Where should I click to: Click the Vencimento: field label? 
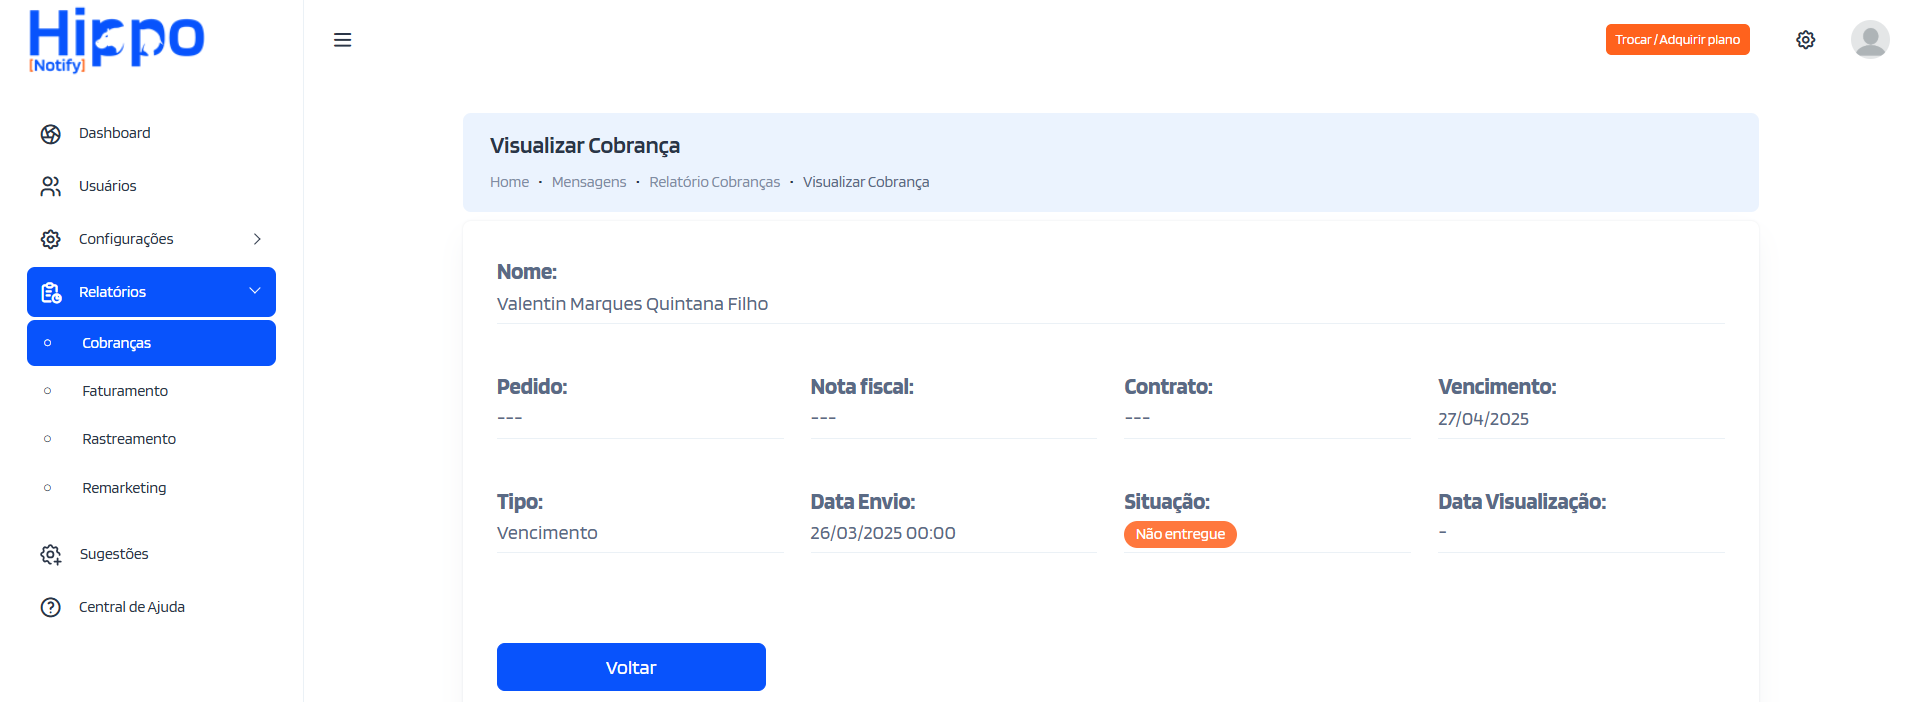point(1497,387)
